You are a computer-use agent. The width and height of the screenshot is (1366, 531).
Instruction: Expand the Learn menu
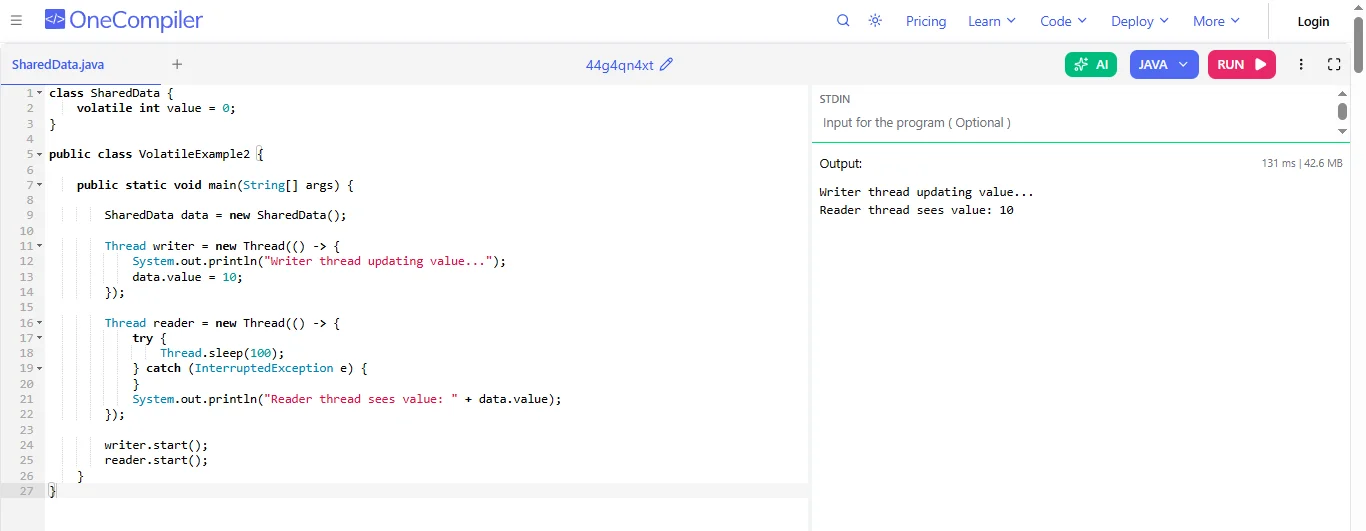tap(992, 21)
